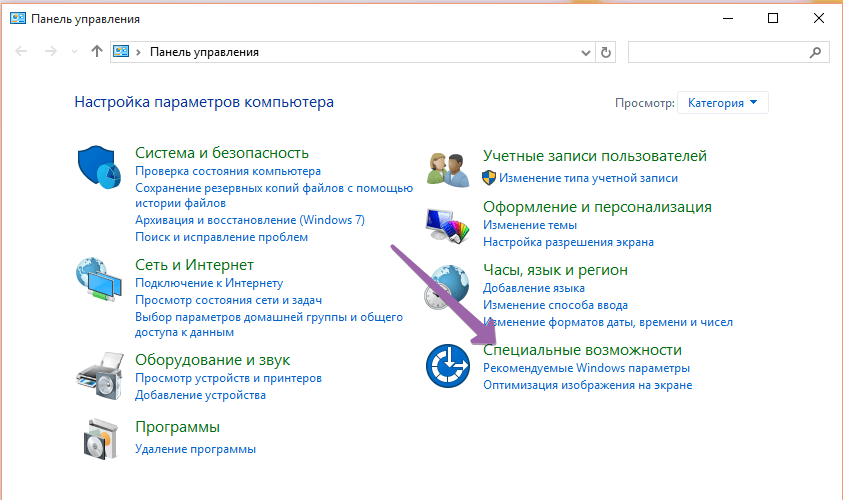Open Специальные возможности category heading
This screenshot has width=843, height=500.
pyautogui.click(x=582, y=350)
